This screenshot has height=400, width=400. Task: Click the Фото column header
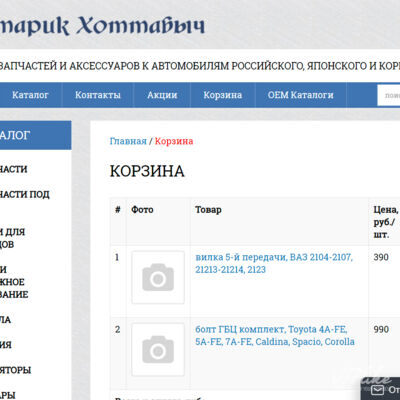point(142,210)
